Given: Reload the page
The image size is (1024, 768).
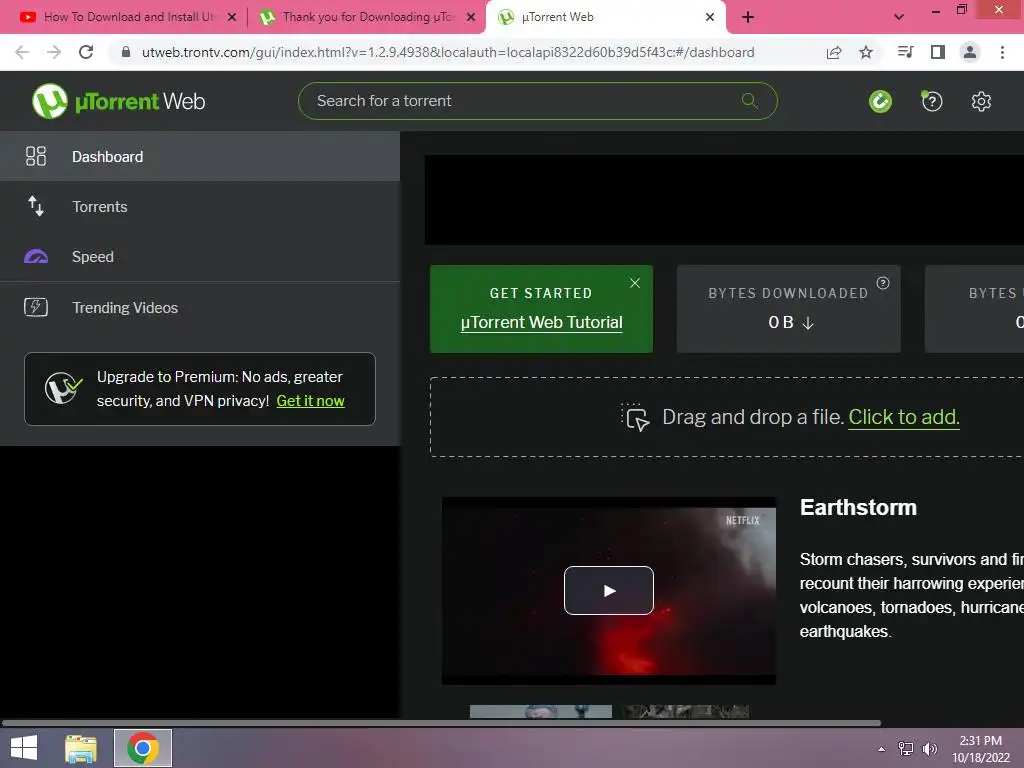Looking at the screenshot, I should pyautogui.click(x=86, y=52).
